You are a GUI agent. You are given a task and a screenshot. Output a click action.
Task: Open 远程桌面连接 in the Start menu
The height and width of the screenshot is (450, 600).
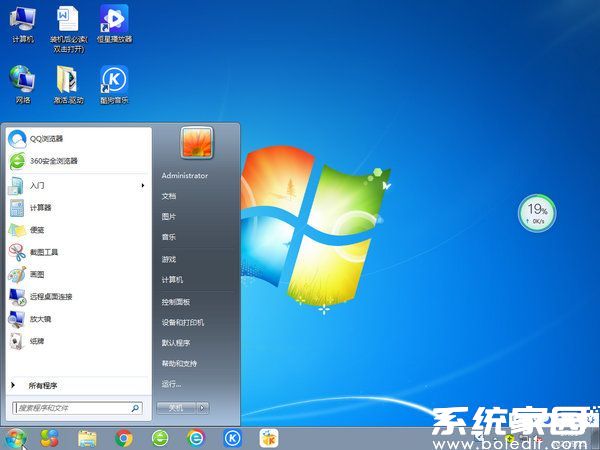[78, 297]
